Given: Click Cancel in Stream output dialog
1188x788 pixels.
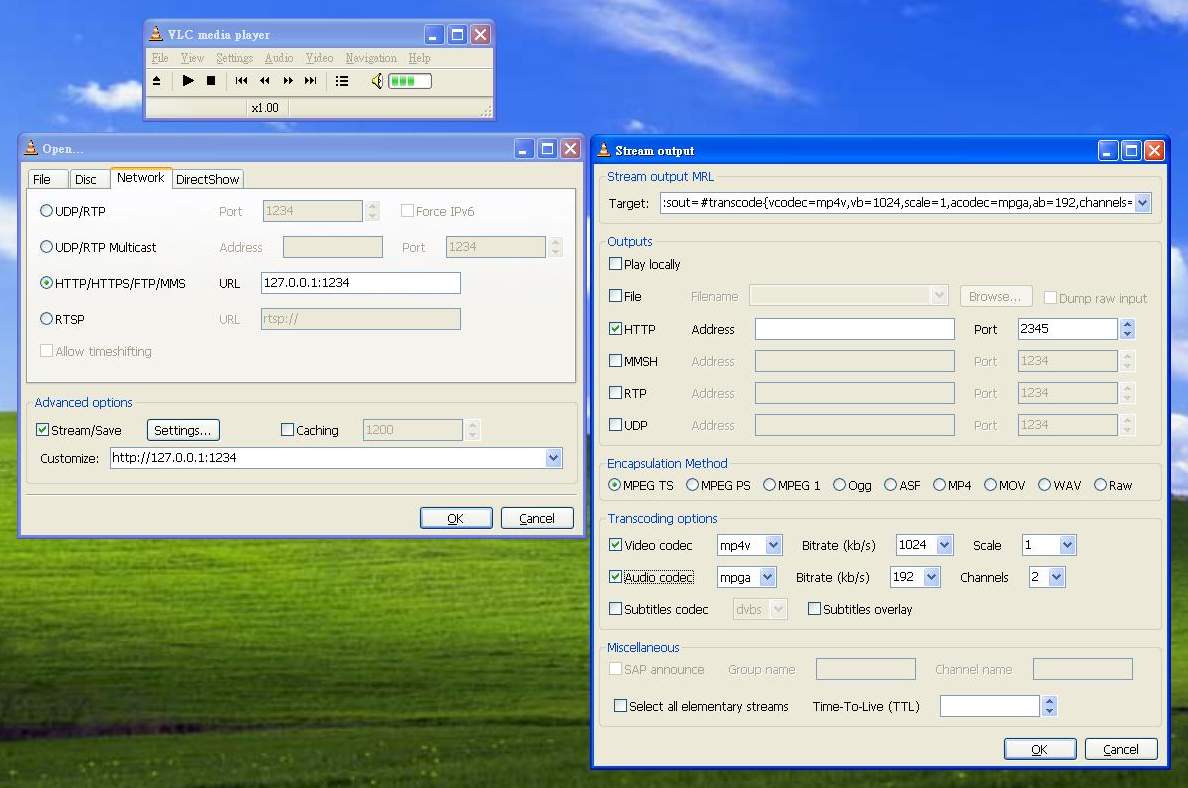Looking at the screenshot, I should (x=1120, y=749).
